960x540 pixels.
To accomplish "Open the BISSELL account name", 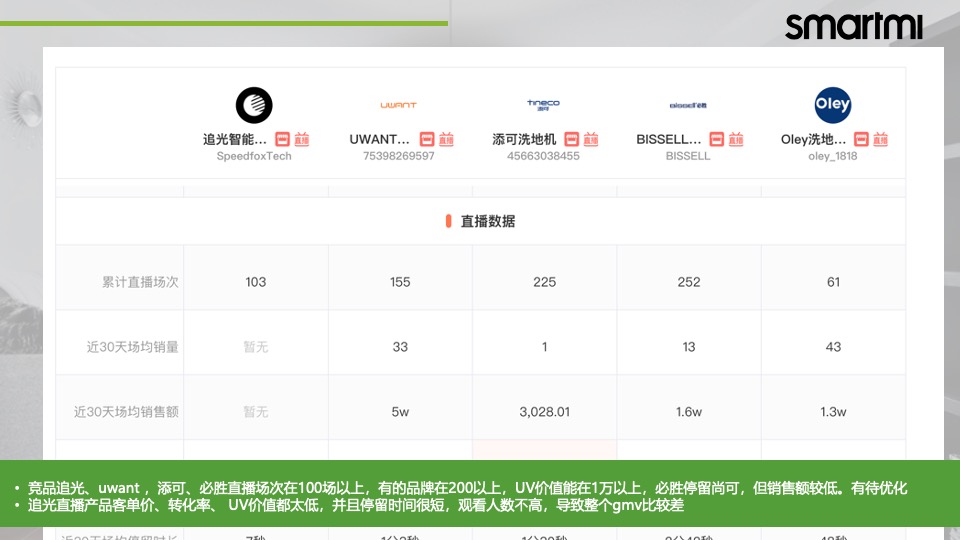I will point(669,140).
